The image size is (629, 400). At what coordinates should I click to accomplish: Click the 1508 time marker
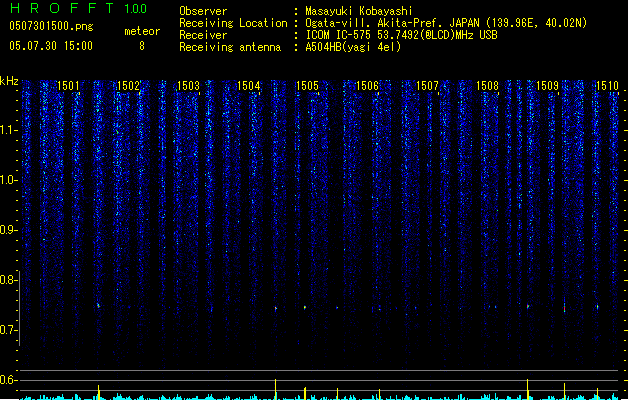pyautogui.click(x=487, y=86)
